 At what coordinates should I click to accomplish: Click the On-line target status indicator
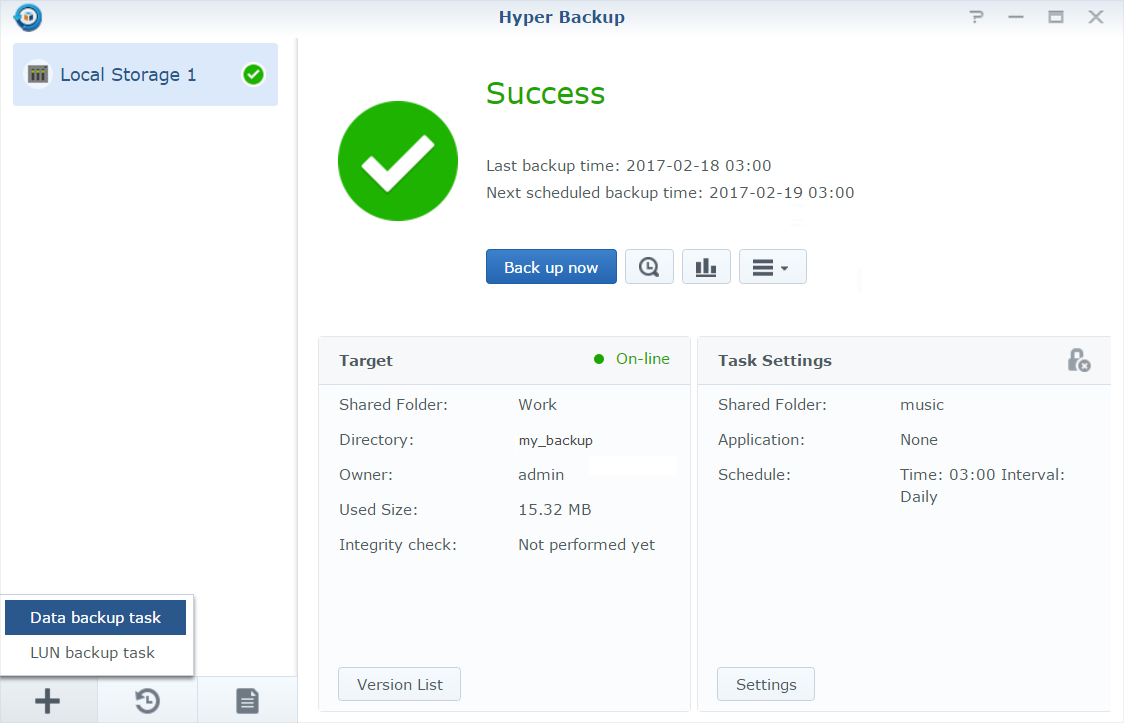coord(632,359)
